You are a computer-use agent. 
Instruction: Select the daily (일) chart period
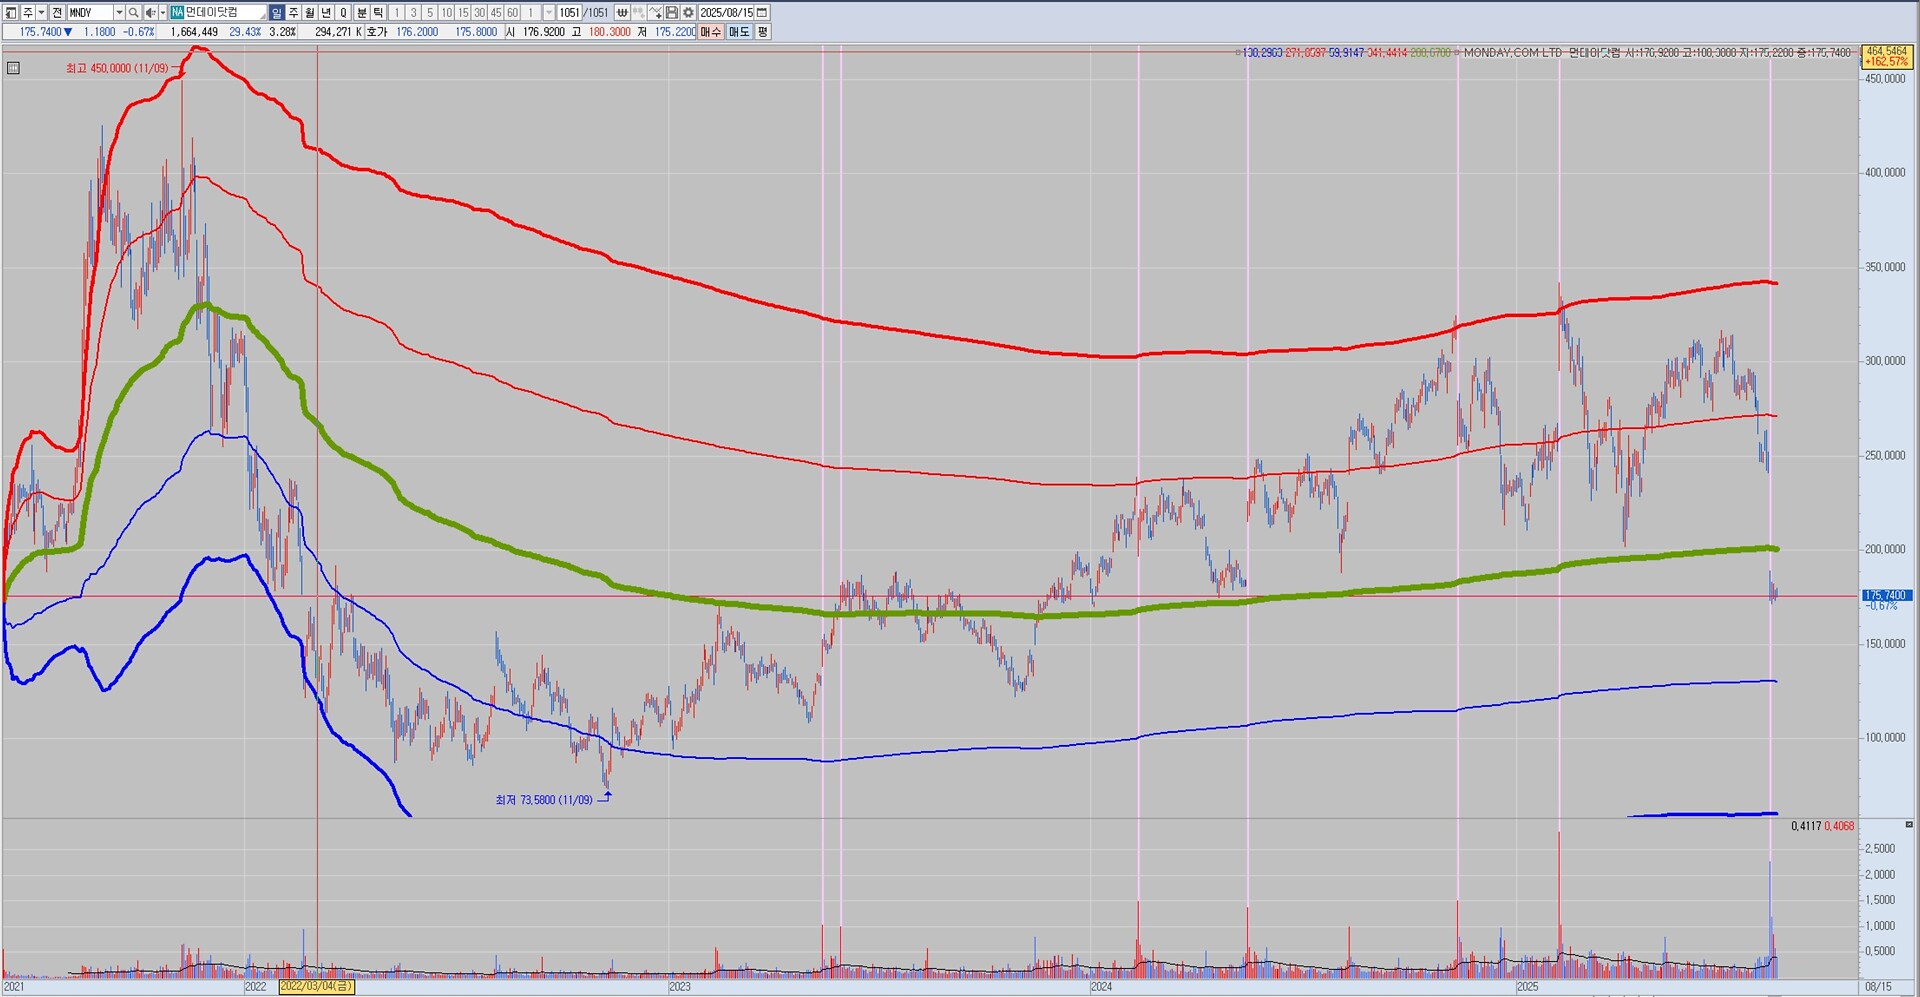[x=277, y=12]
